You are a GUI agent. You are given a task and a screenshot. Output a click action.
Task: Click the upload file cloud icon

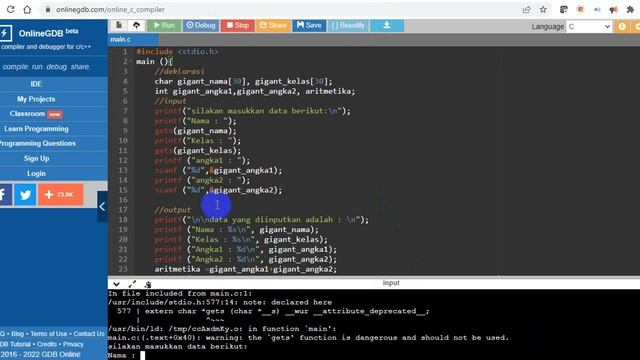click(x=136, y=25)
